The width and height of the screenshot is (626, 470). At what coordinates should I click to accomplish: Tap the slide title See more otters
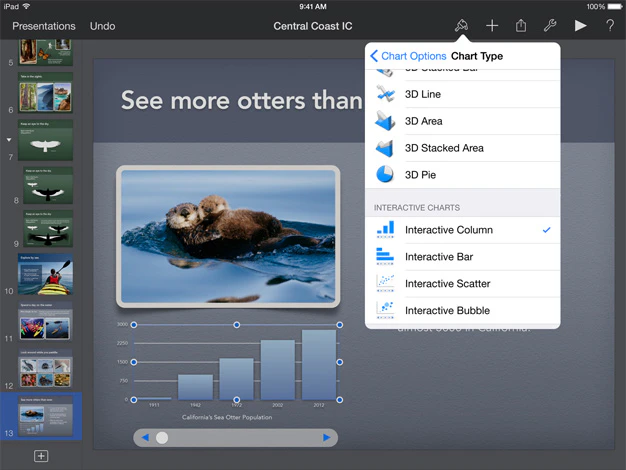pyautogui.click(x=242, y=100)
